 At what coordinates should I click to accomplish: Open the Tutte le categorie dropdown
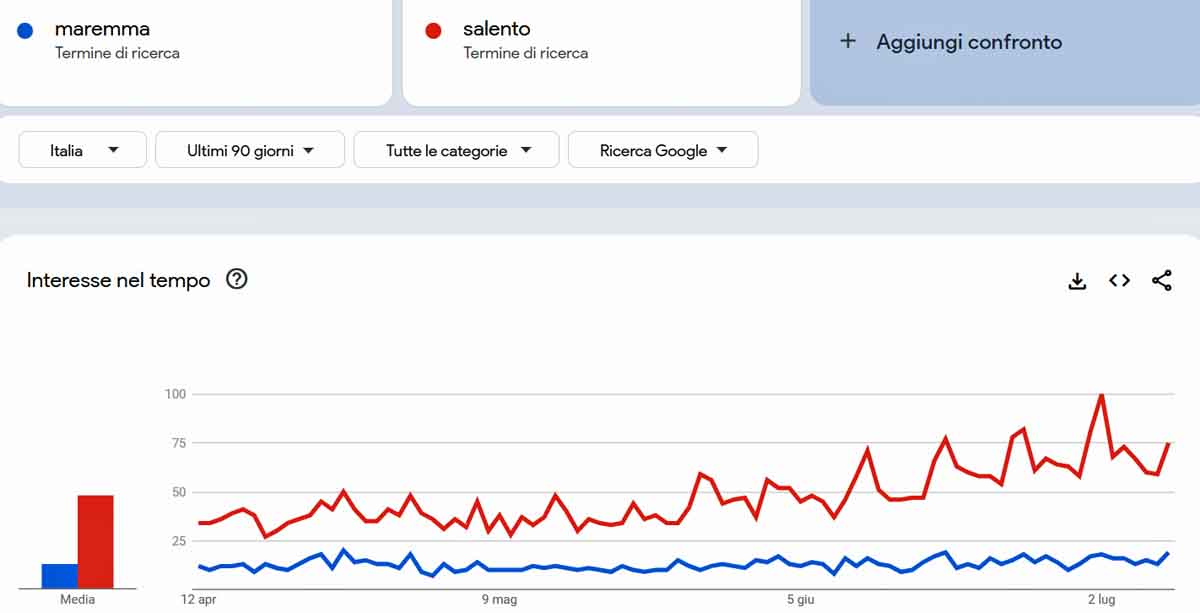(x=457, y=150)
